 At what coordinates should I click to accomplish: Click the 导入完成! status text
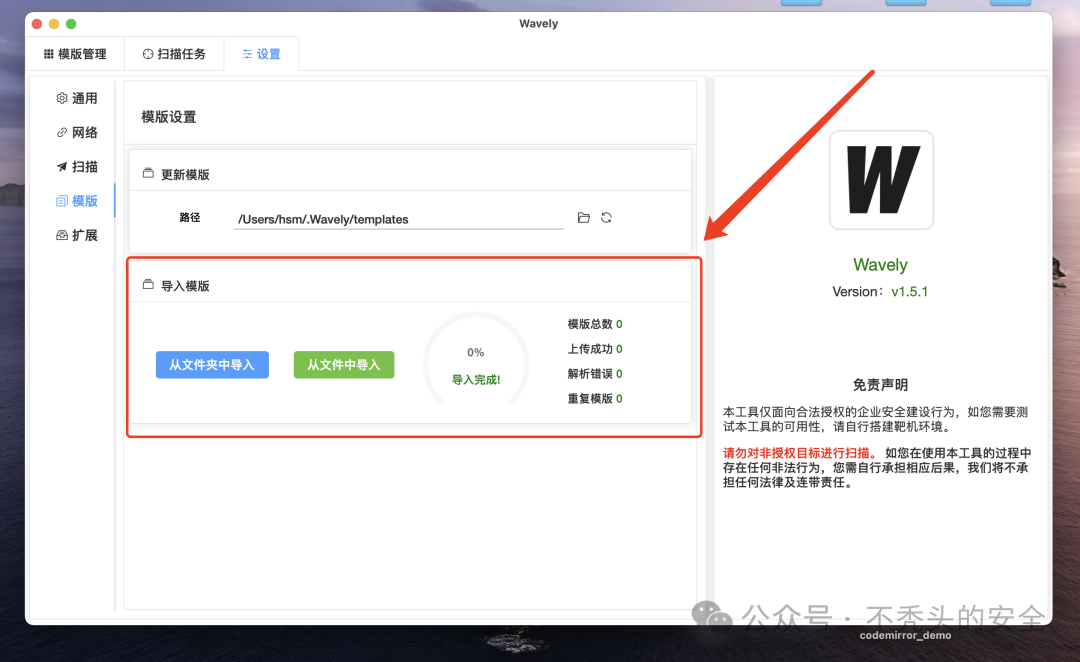pos(476,380)
